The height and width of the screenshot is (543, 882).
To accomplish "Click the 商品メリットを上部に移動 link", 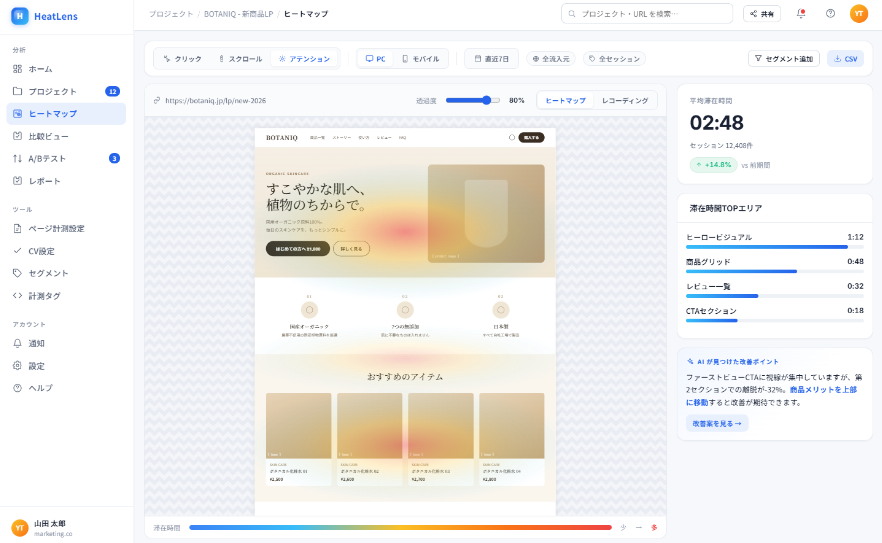I will coord(771,396).
